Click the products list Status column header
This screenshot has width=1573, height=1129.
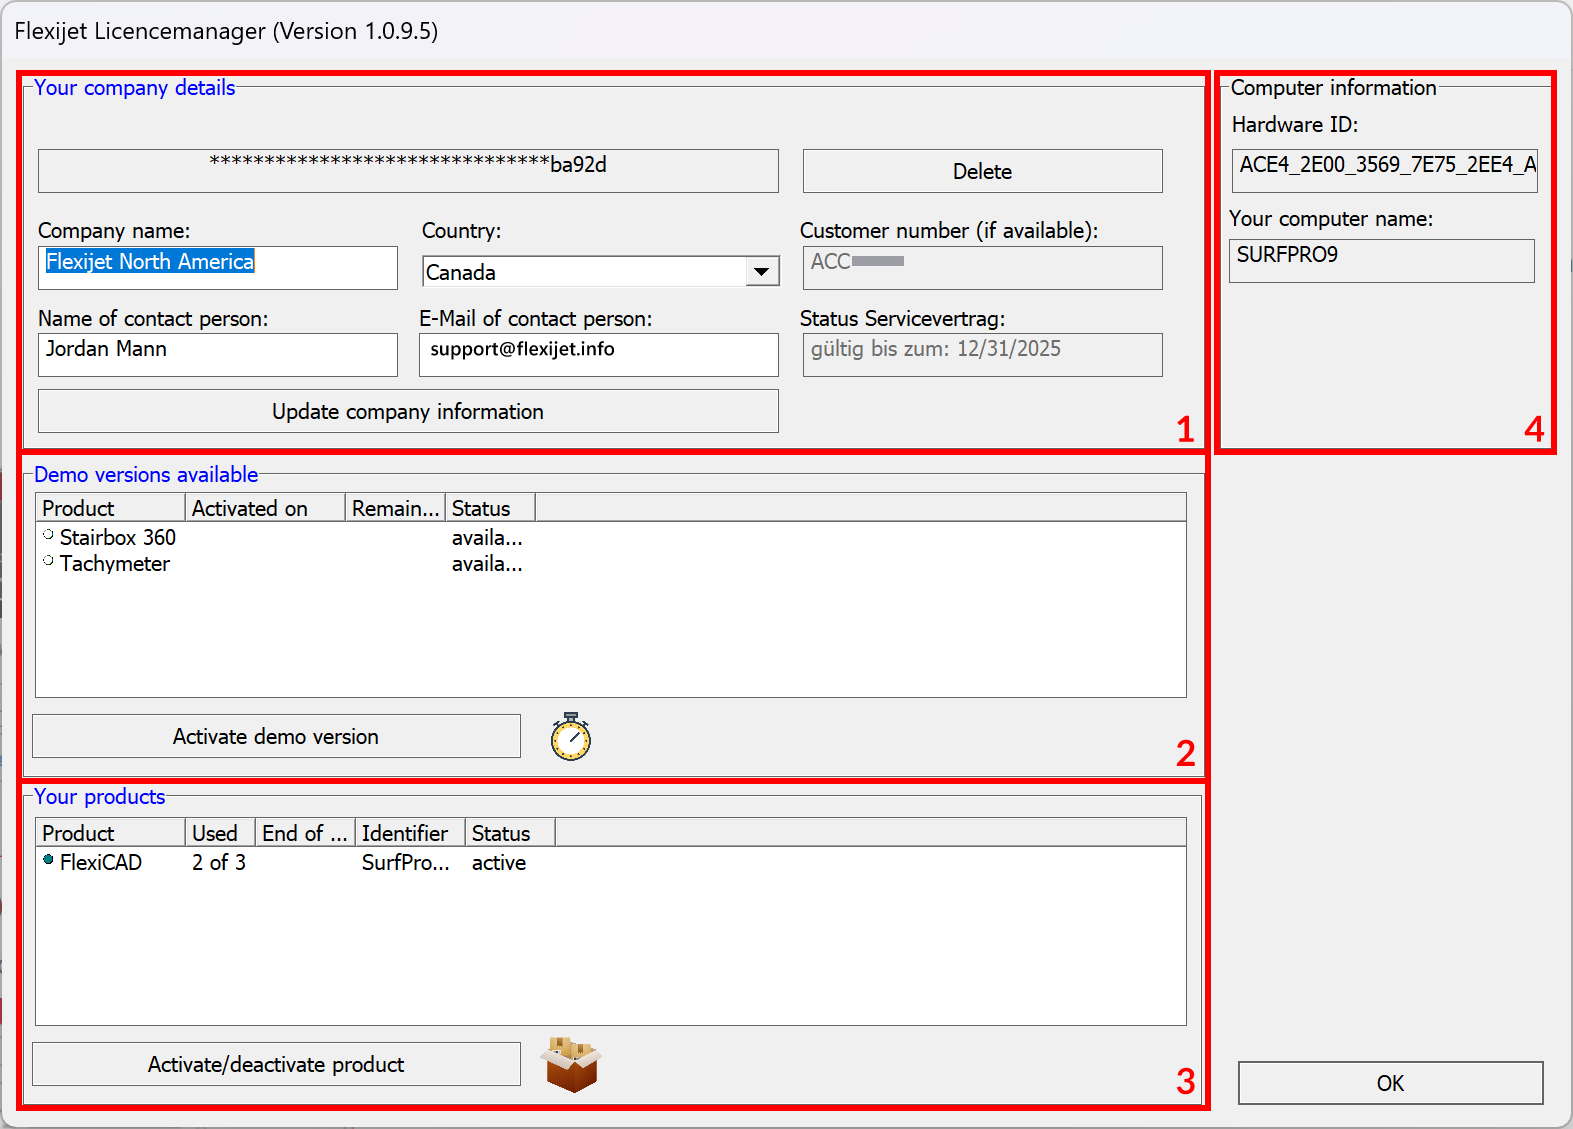coord(510,833)
